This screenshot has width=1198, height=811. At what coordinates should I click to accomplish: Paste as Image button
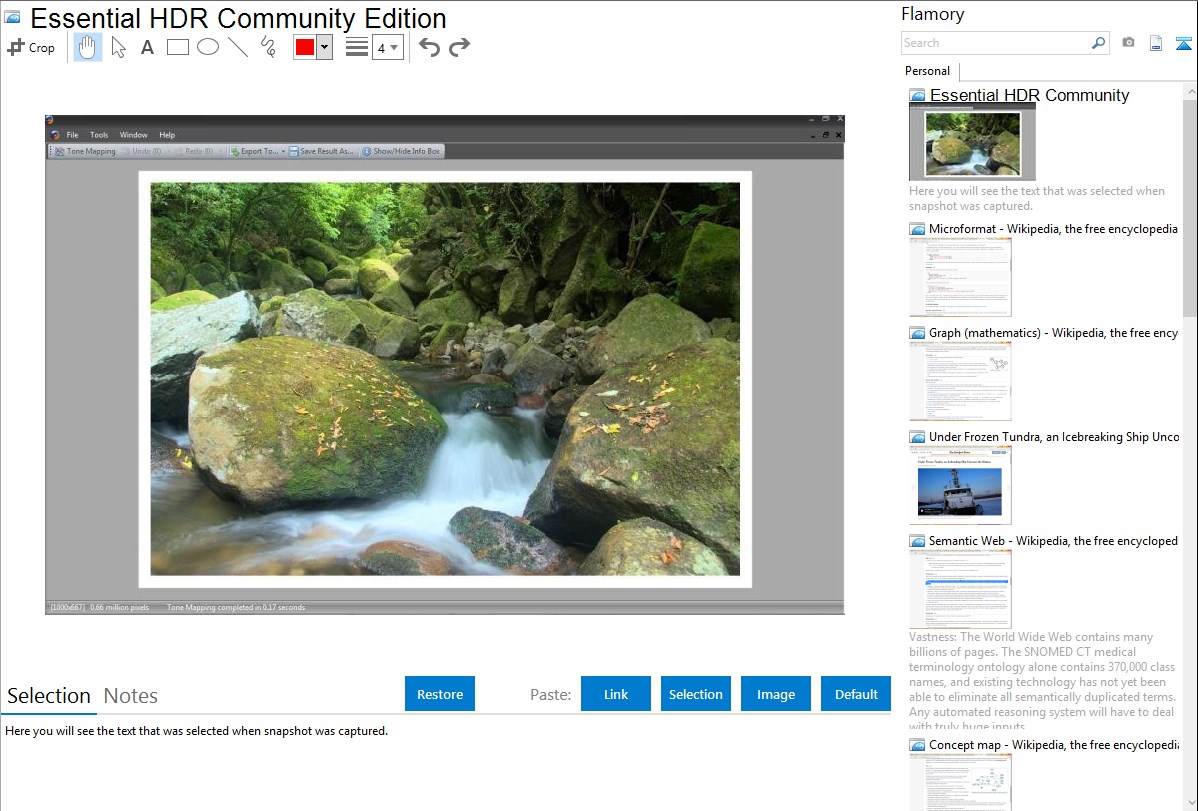coord(775,694)
